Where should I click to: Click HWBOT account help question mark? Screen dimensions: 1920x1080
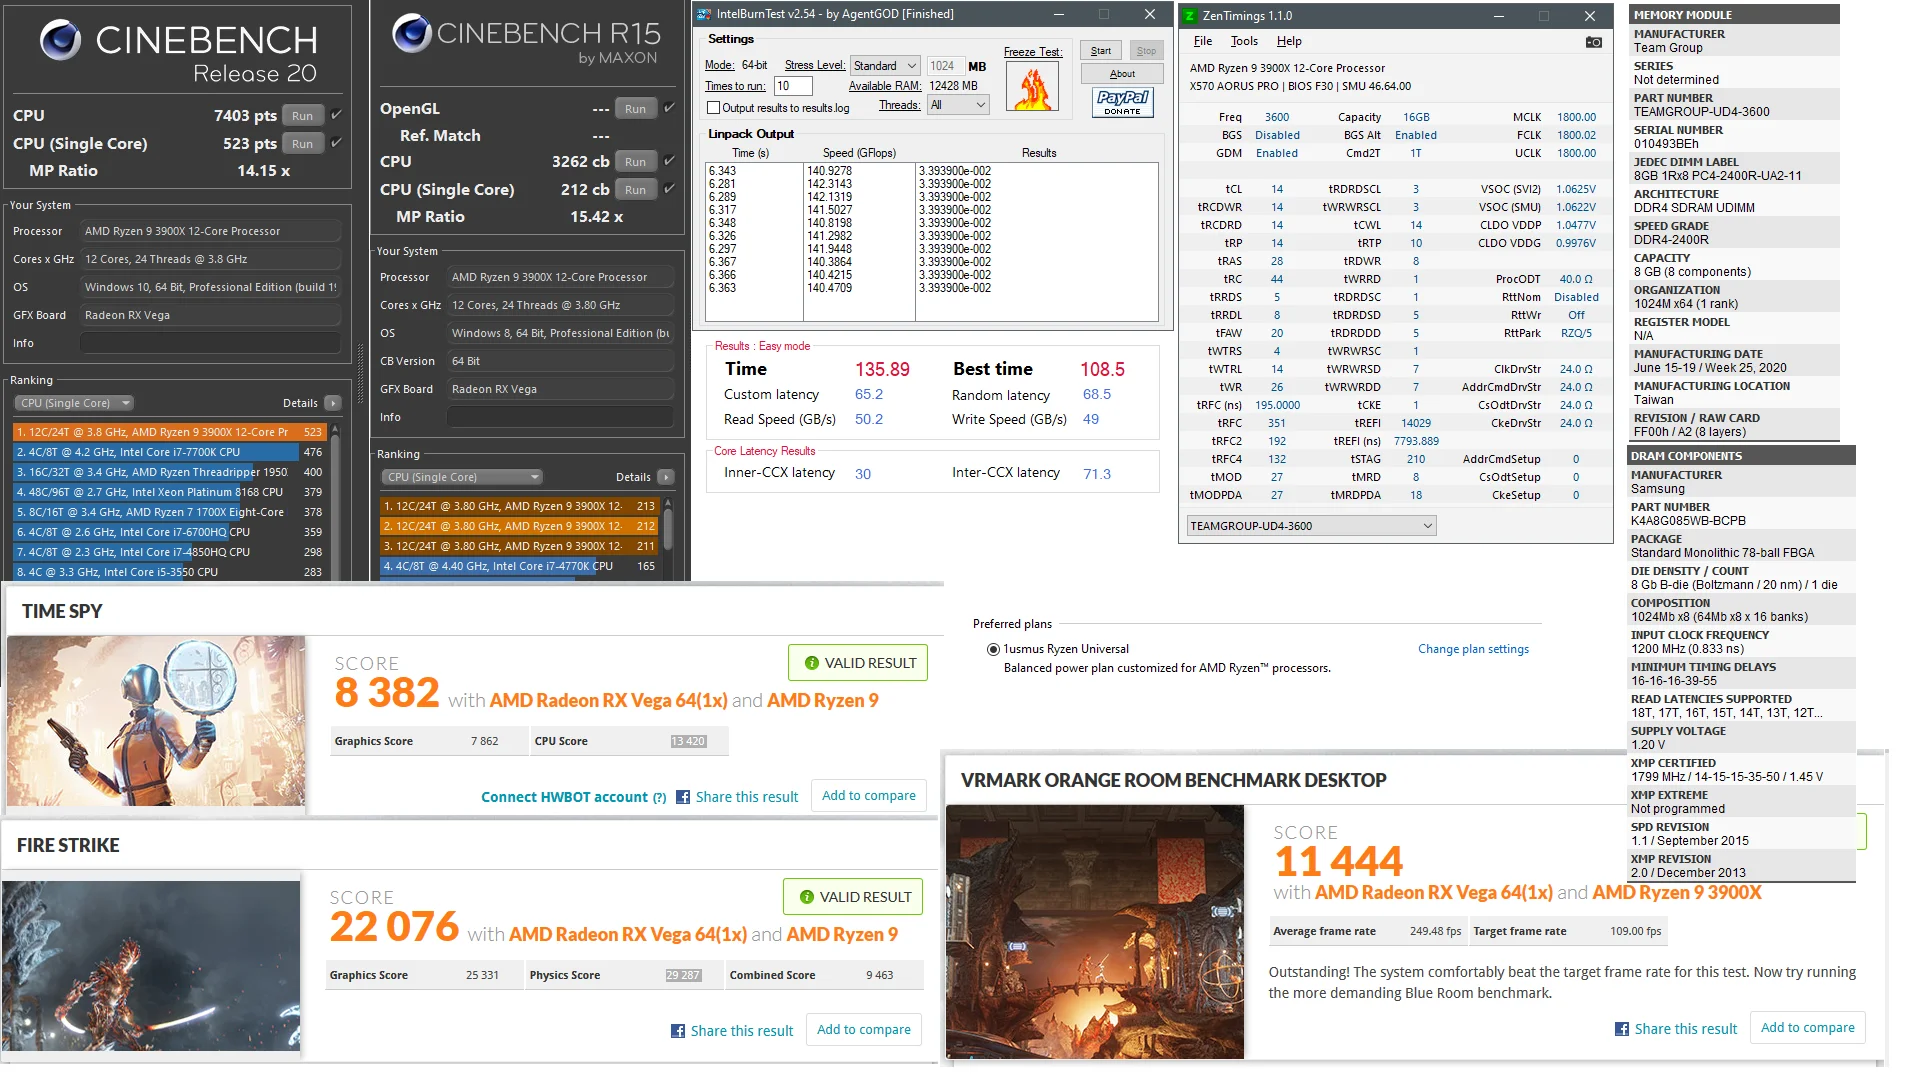(x=659, y=798)
